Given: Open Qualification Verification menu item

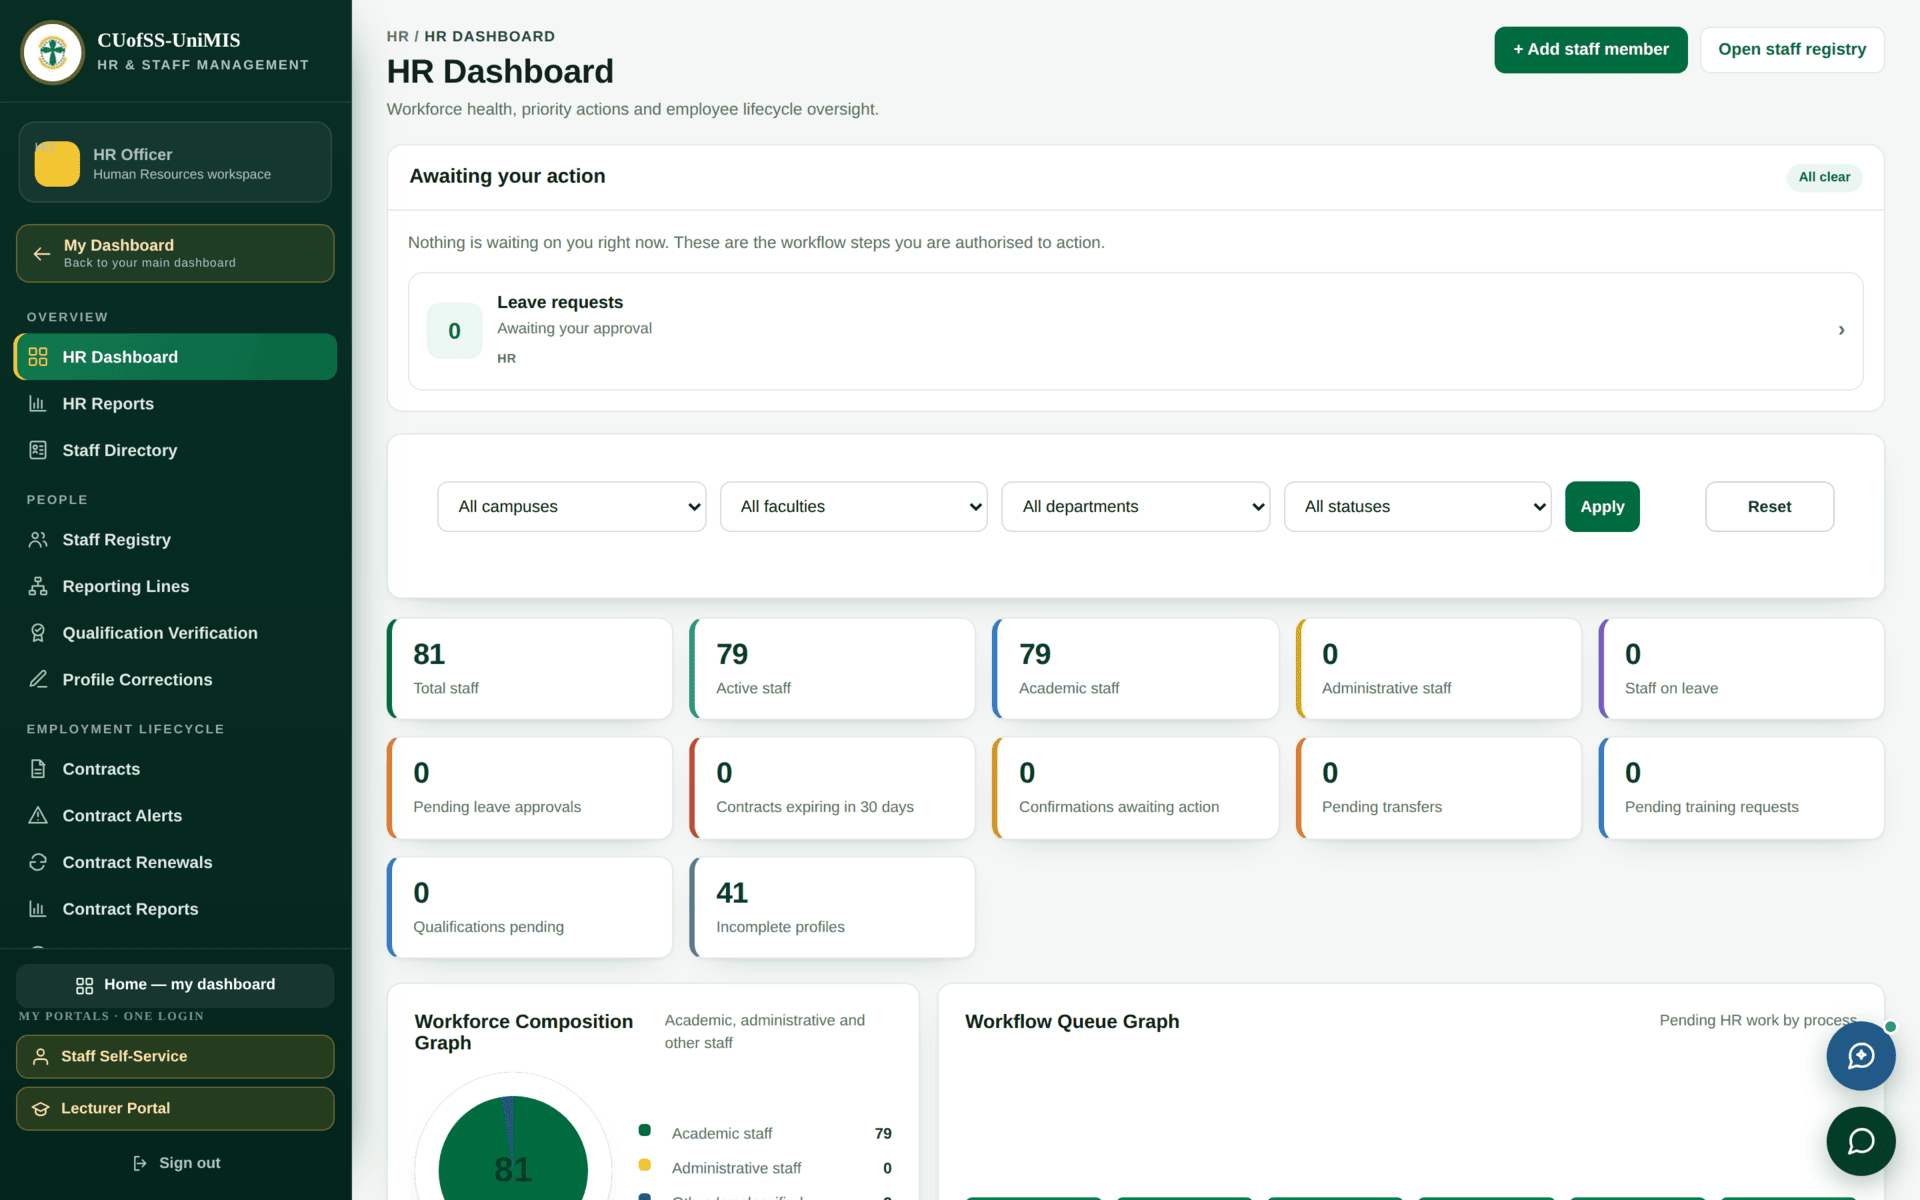Looking at the screenshot, I should pyautogui.click(x=175, y=633).
